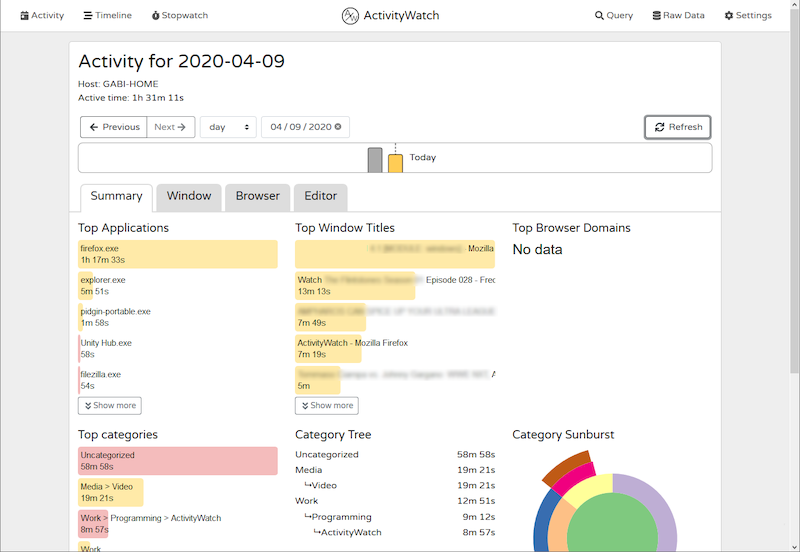The image size is (800, 552).
Task: Go to the Previous day
Action: click(114, 127)
